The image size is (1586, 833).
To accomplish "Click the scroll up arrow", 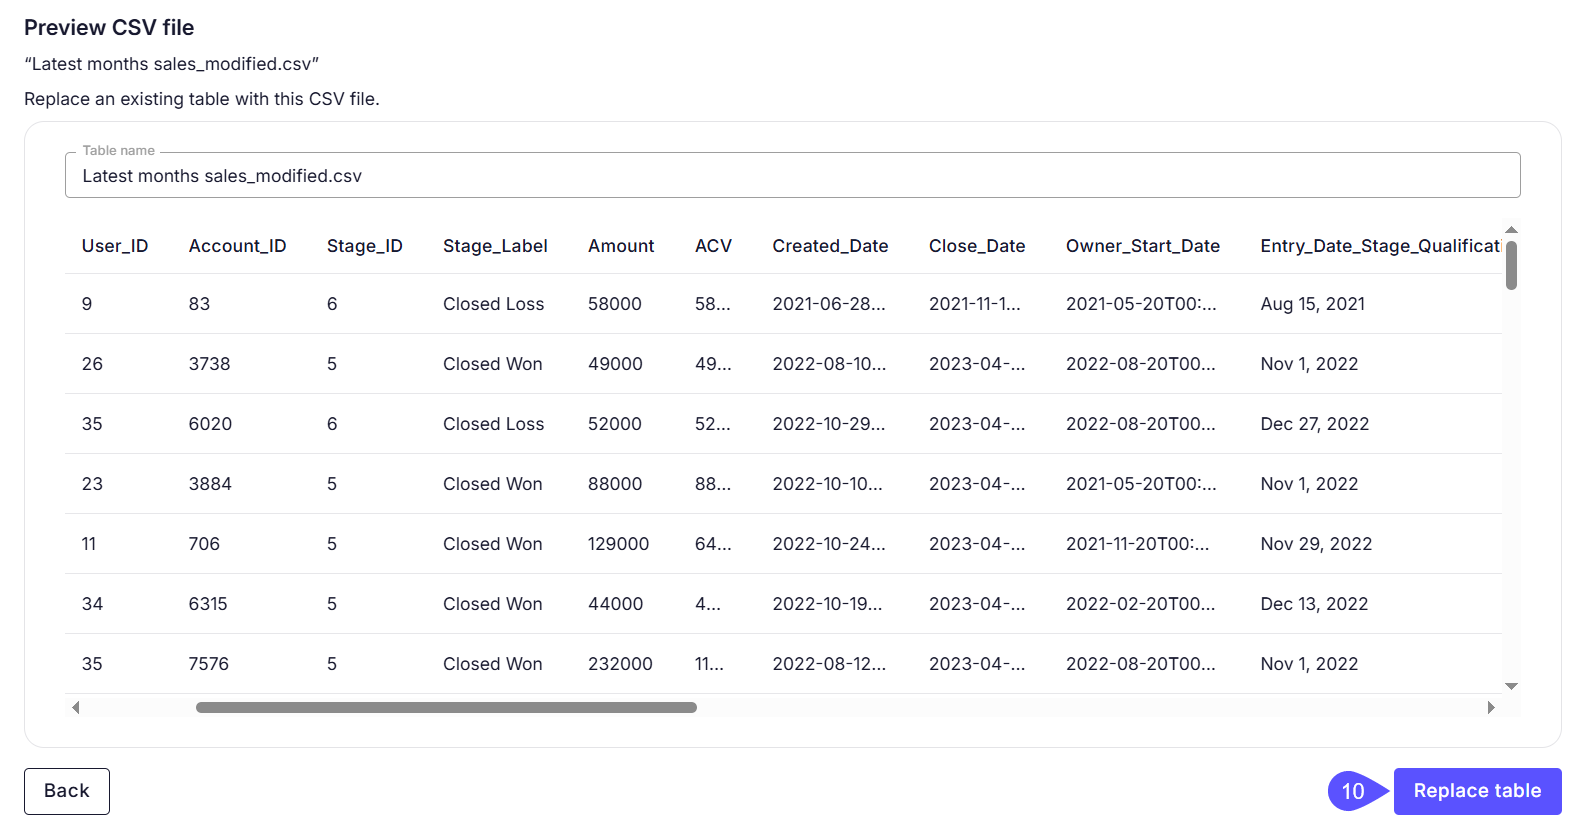I will pyautogui.click(x=1511, y=230).
